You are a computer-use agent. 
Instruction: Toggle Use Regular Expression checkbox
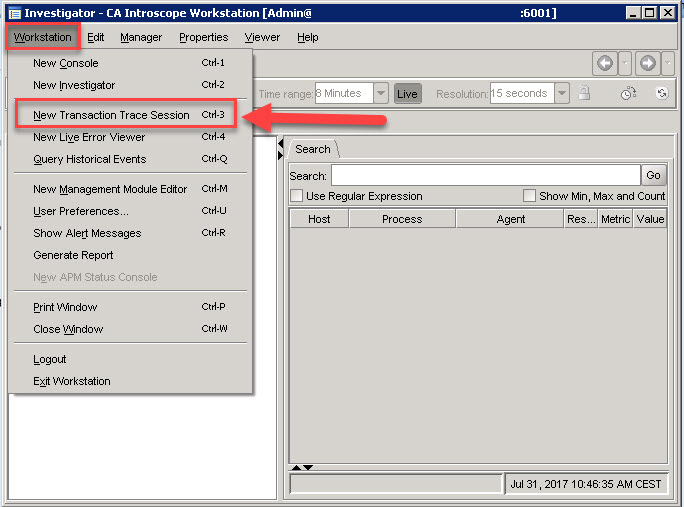[x=297, y=195]
